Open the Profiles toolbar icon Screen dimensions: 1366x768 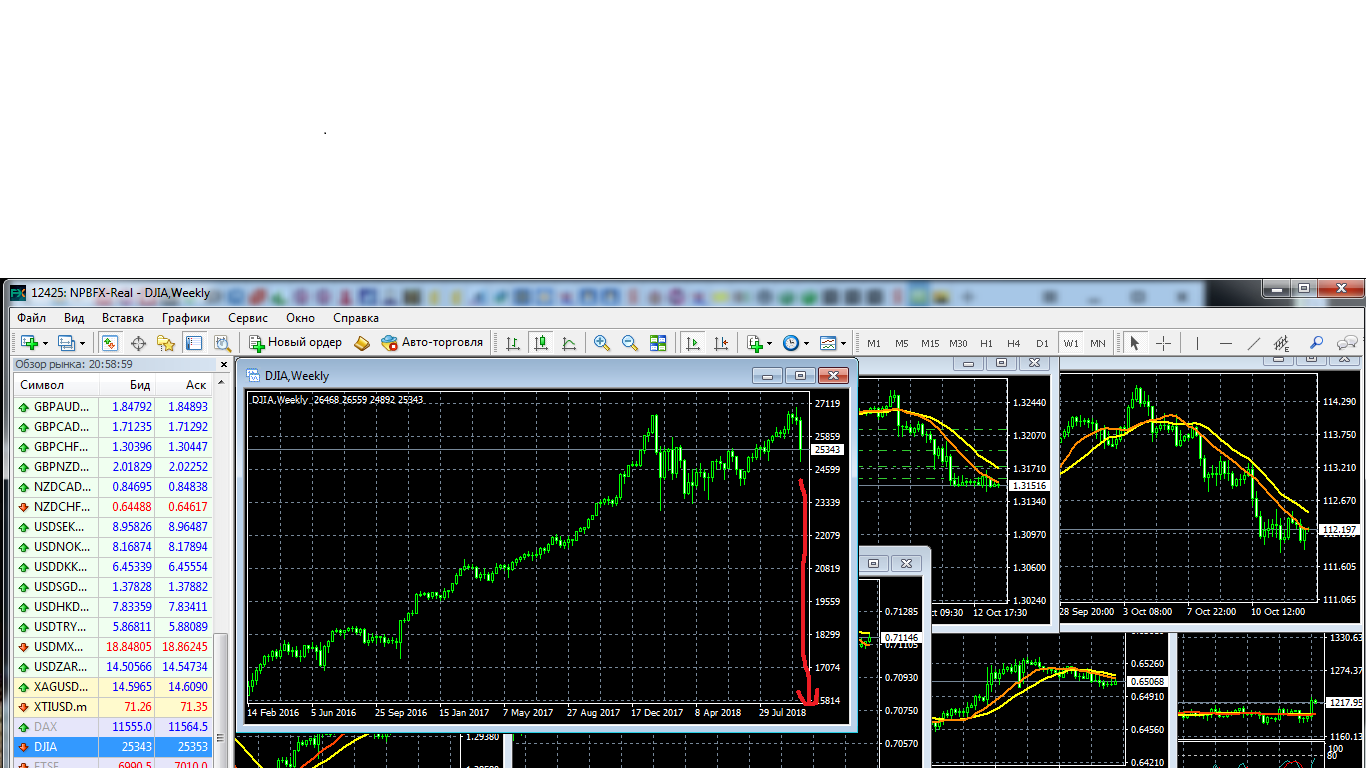point(66,343)
